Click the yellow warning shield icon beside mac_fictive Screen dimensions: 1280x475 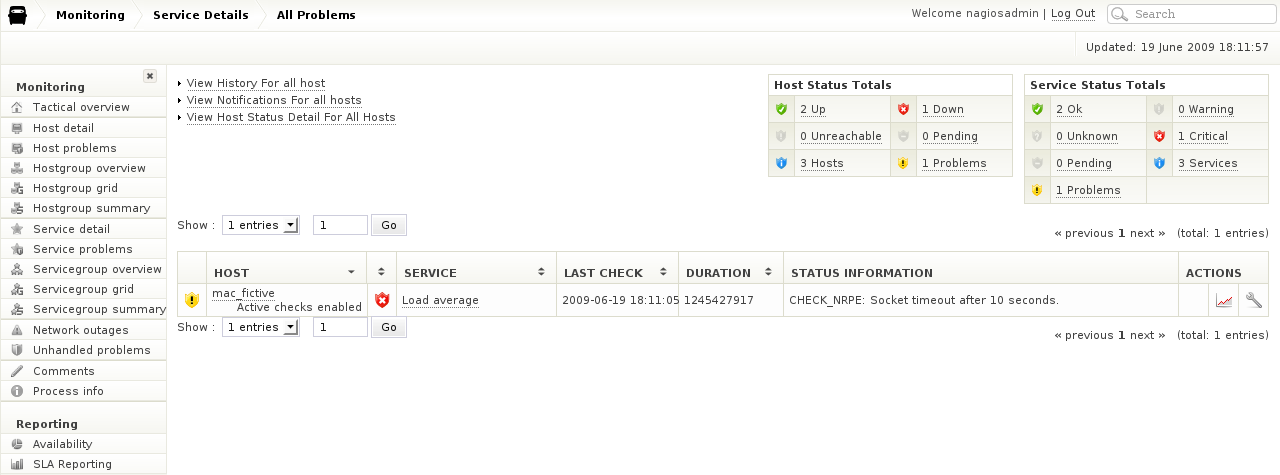192,300
